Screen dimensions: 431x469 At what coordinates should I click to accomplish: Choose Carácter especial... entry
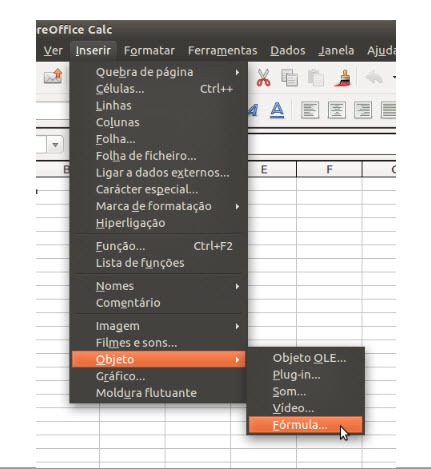pyautogui.click(x=158, y=189)
